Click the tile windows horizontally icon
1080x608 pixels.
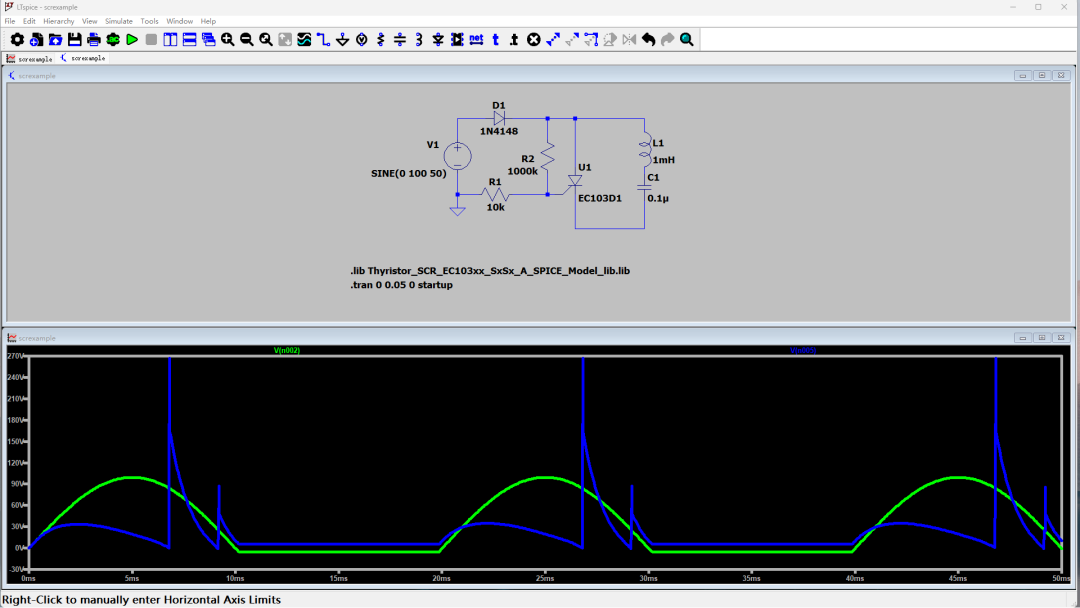point(190,40)
